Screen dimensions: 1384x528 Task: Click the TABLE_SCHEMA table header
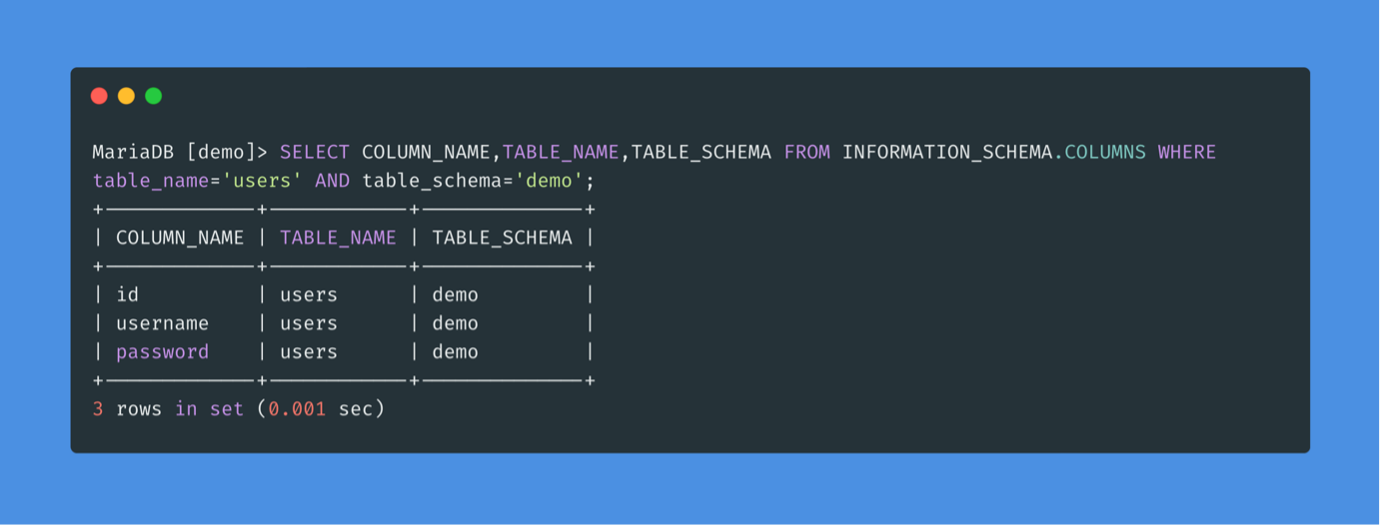502,238
